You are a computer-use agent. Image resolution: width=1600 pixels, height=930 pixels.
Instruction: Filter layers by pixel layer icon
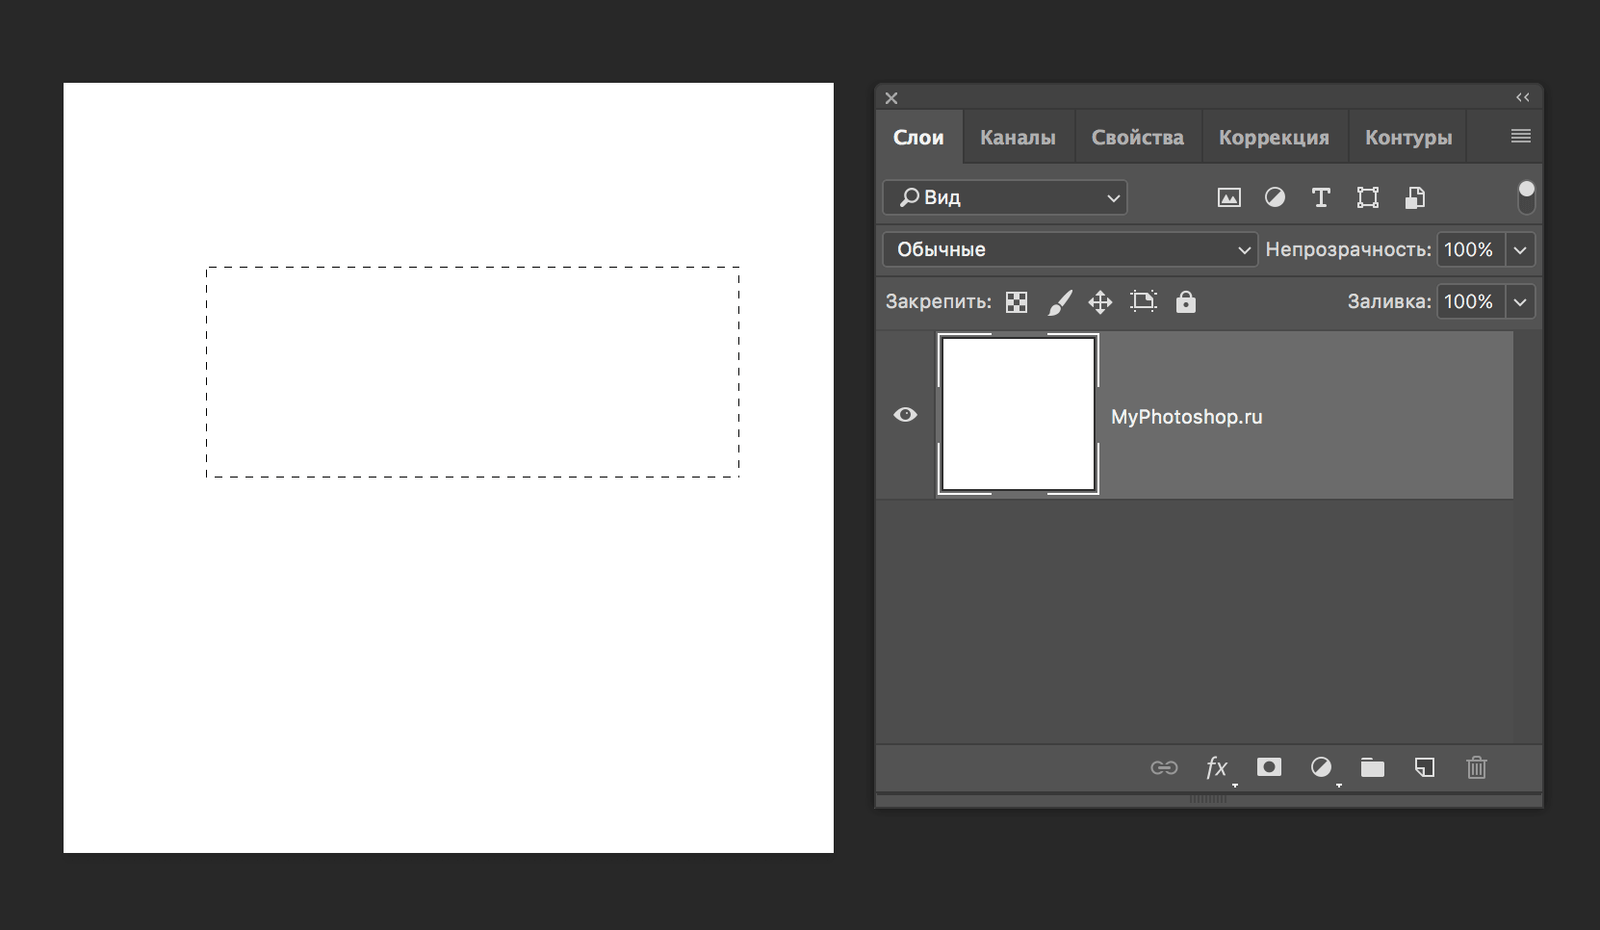(x=1229, y=198)
